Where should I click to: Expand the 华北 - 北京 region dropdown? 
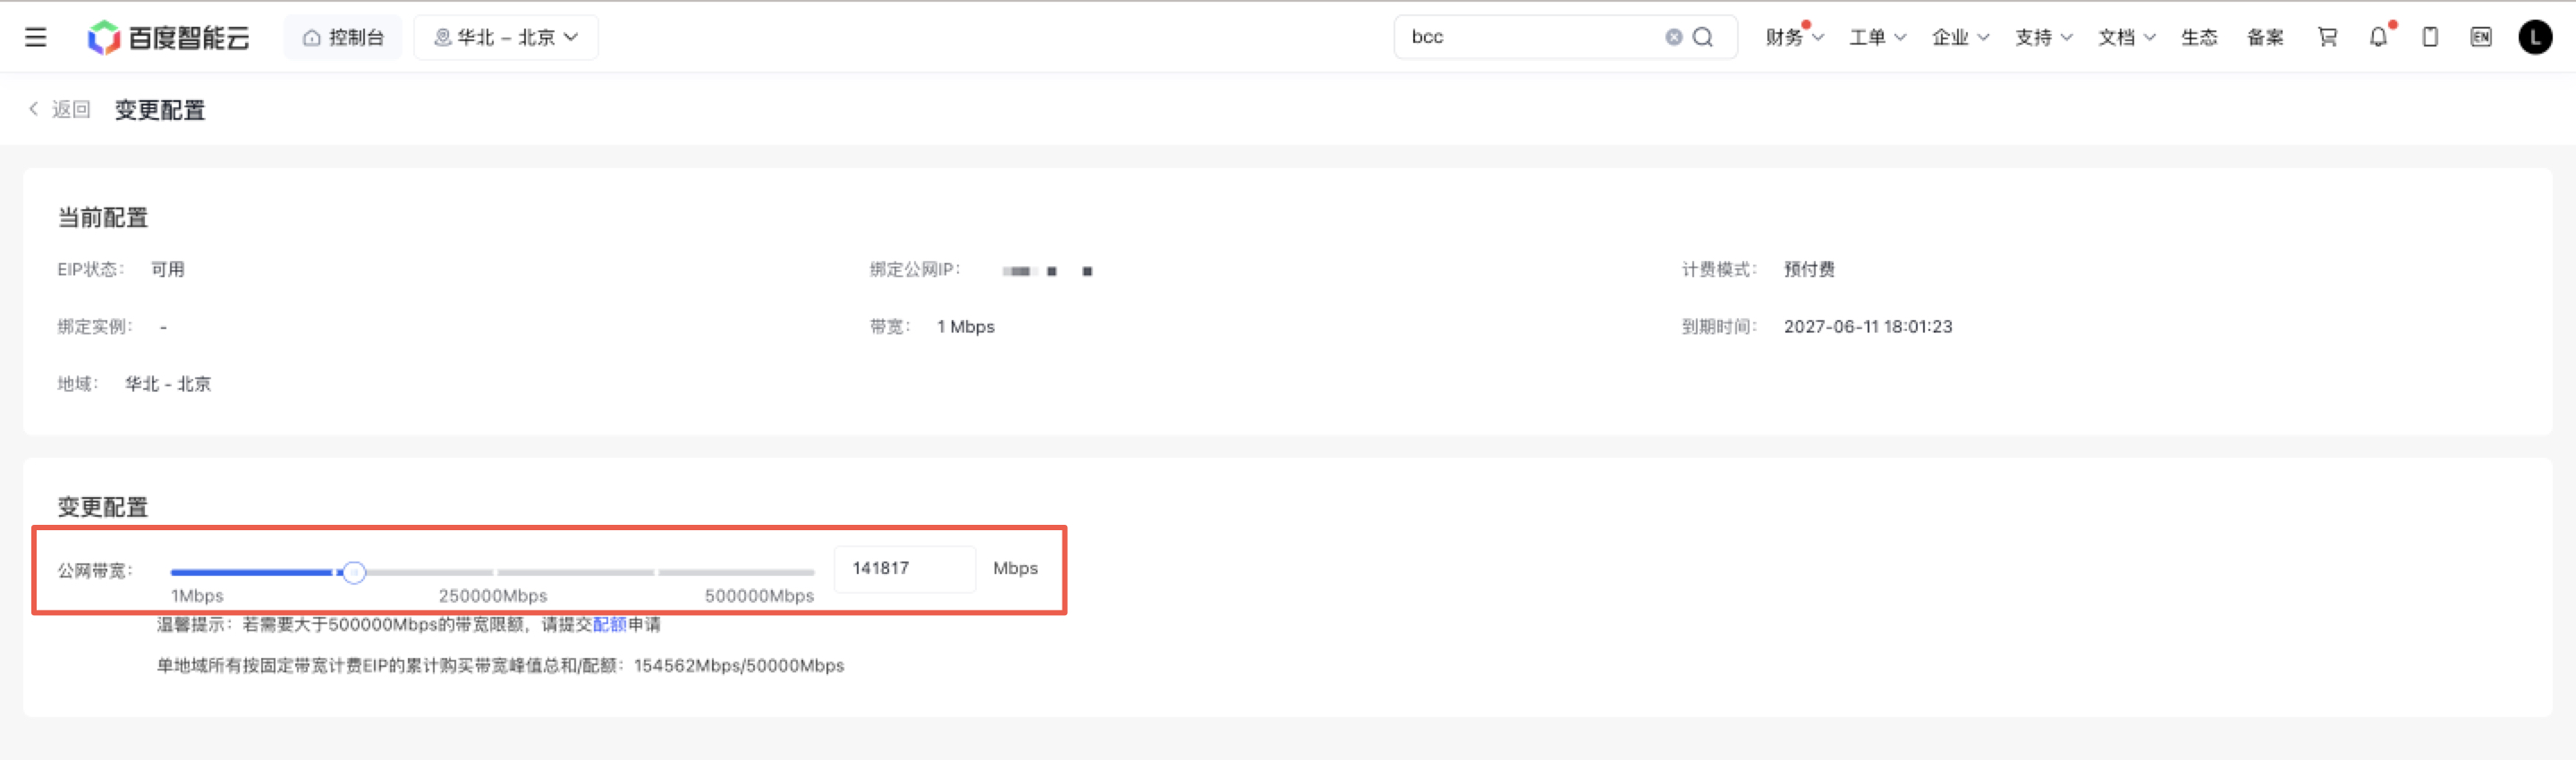506,38
